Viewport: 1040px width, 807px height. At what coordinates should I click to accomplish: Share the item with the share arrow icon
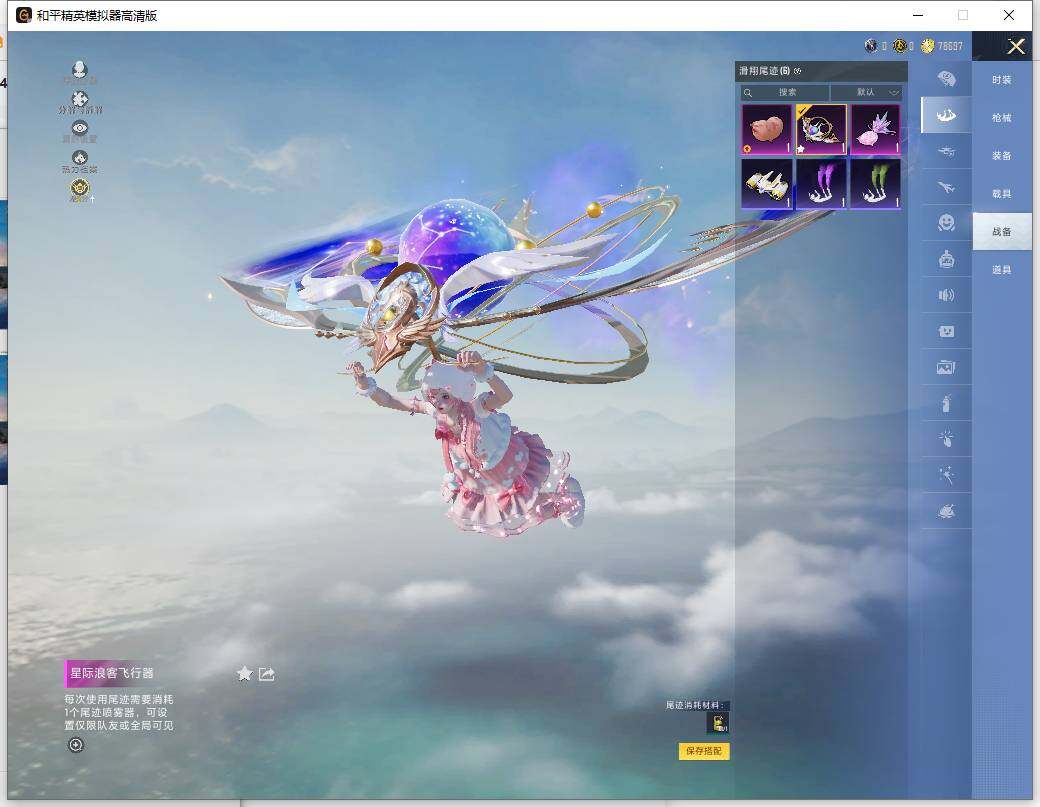pos(267,674)
